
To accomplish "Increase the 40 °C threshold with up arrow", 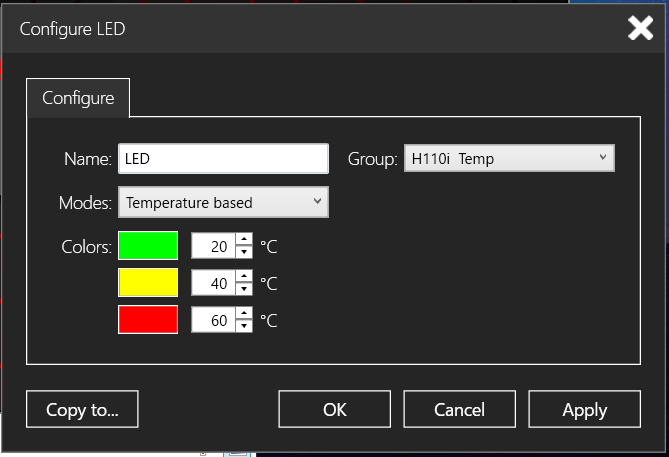I will pyautogui.click(x=244, y=276).
